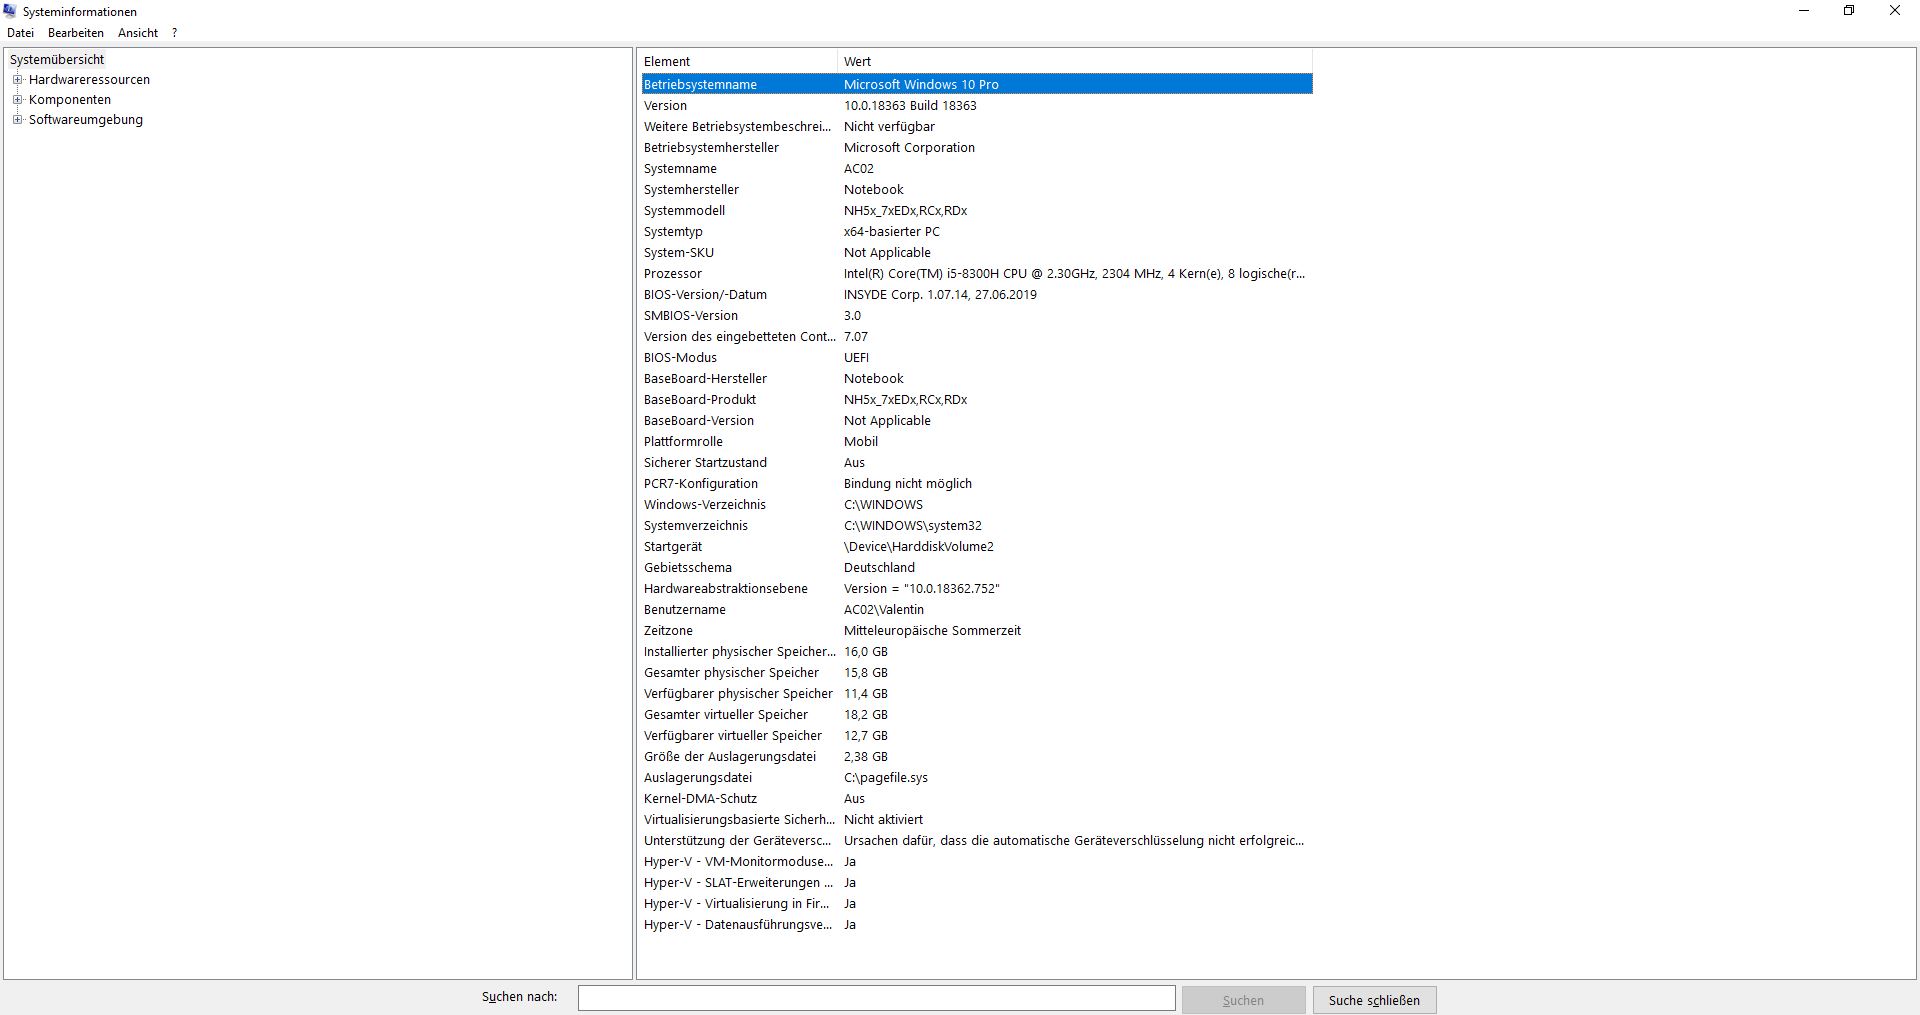Select the System-SKU row
This screenshot has height=1015, width=1920.
[x=977, y=253]
